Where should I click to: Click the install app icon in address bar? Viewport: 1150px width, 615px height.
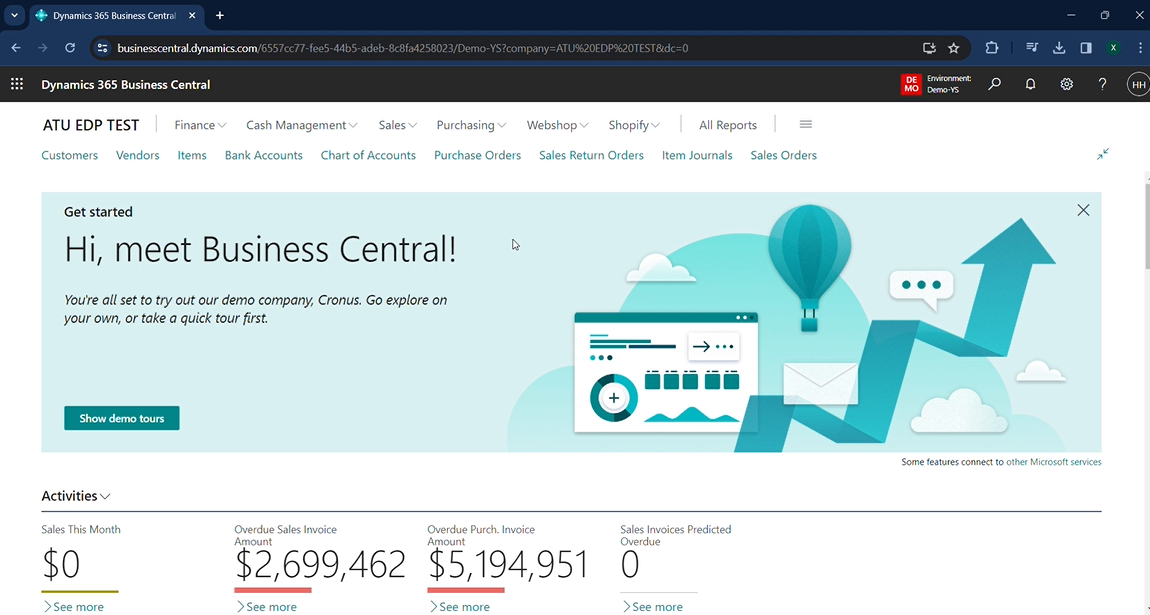click(x=929, y=48)
